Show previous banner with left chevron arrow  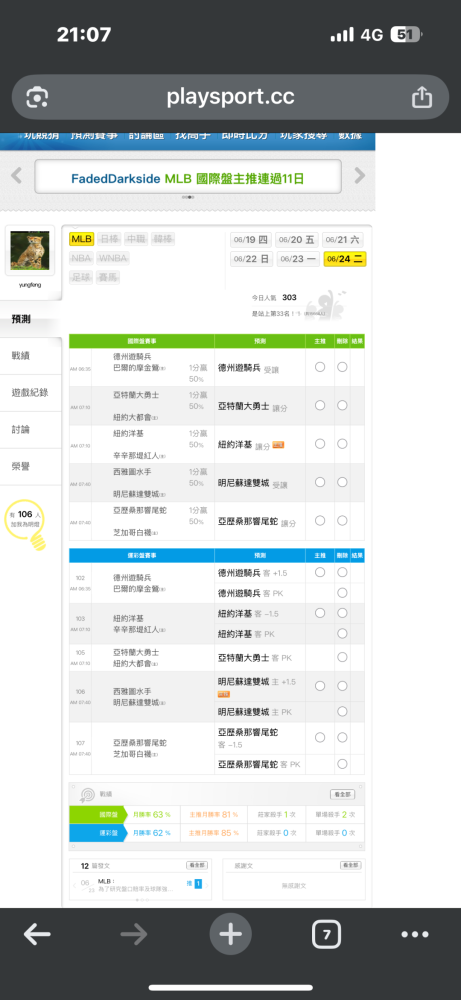tap(17, 175)
